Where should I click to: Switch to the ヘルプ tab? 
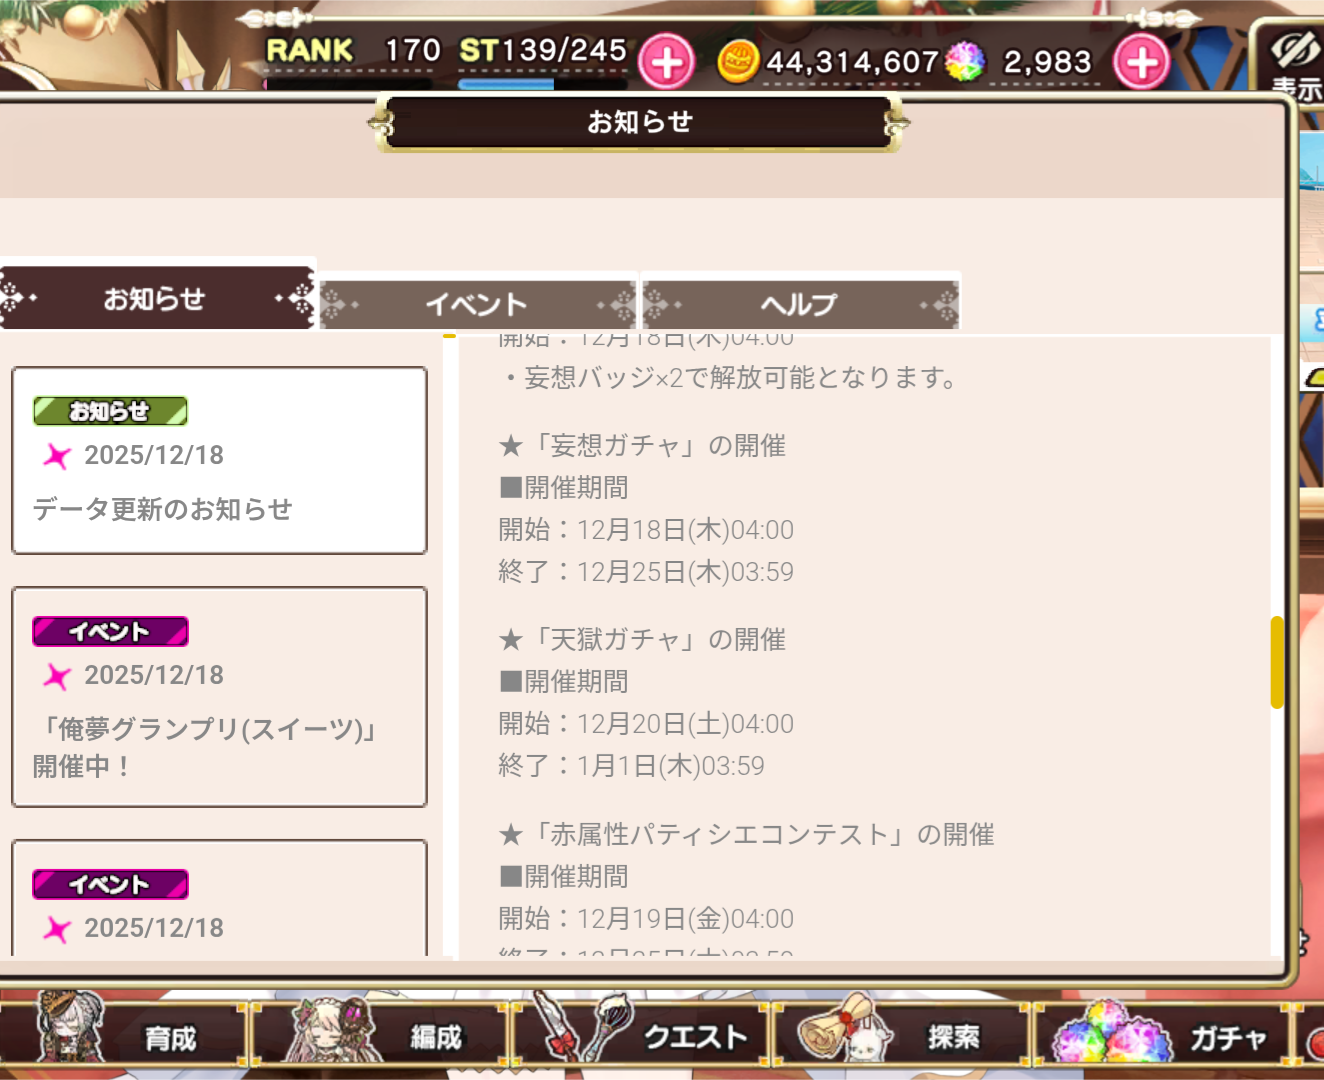[799, 303]
